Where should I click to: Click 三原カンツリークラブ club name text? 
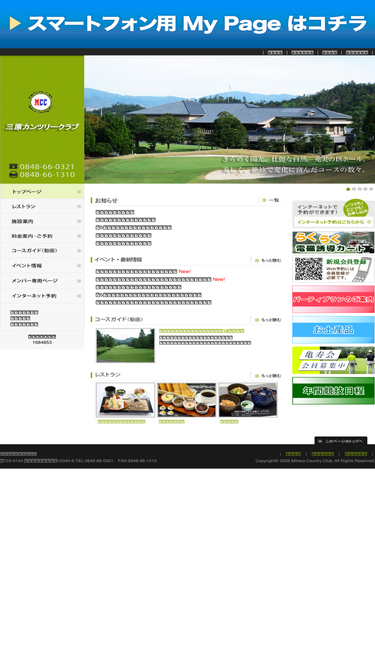pos(42,127)
